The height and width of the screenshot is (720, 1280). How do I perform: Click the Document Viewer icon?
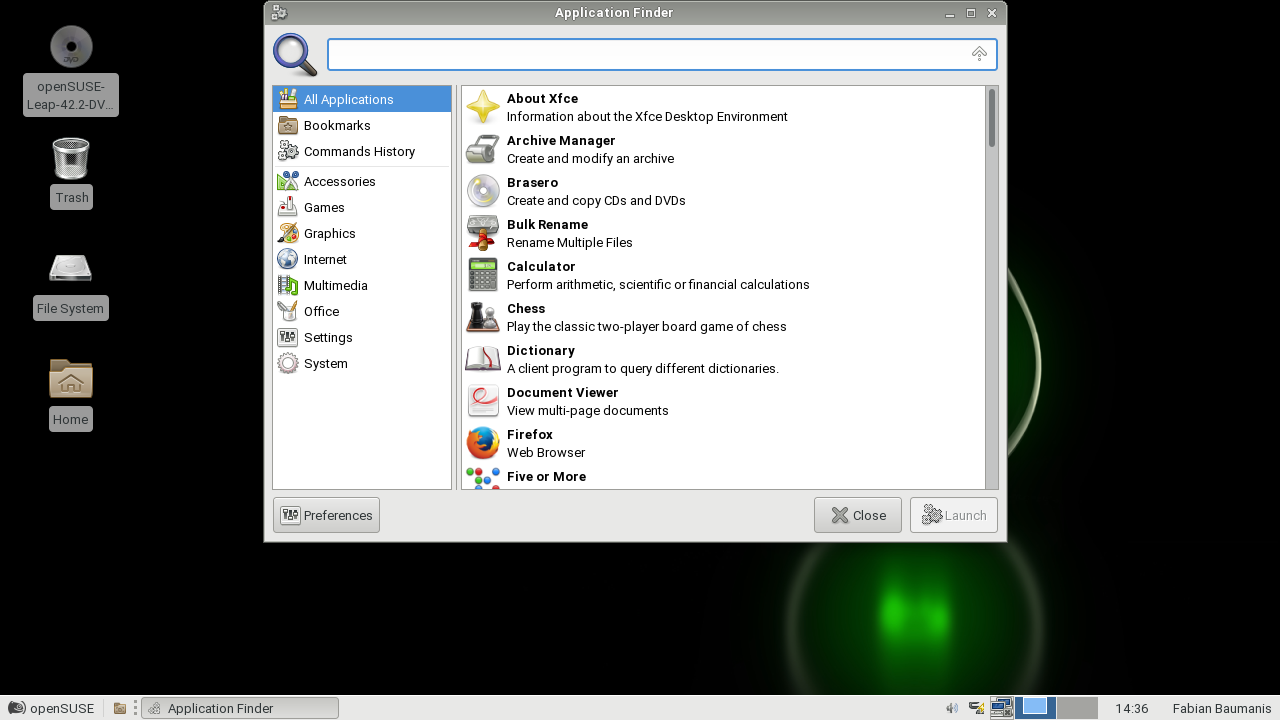[x=483, y=401]
